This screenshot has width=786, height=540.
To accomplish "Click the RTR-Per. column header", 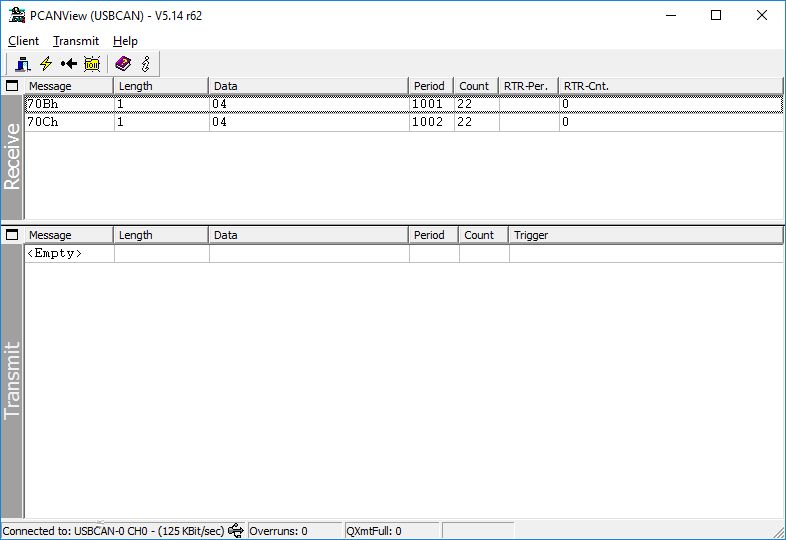I will [x=528, y=86].
